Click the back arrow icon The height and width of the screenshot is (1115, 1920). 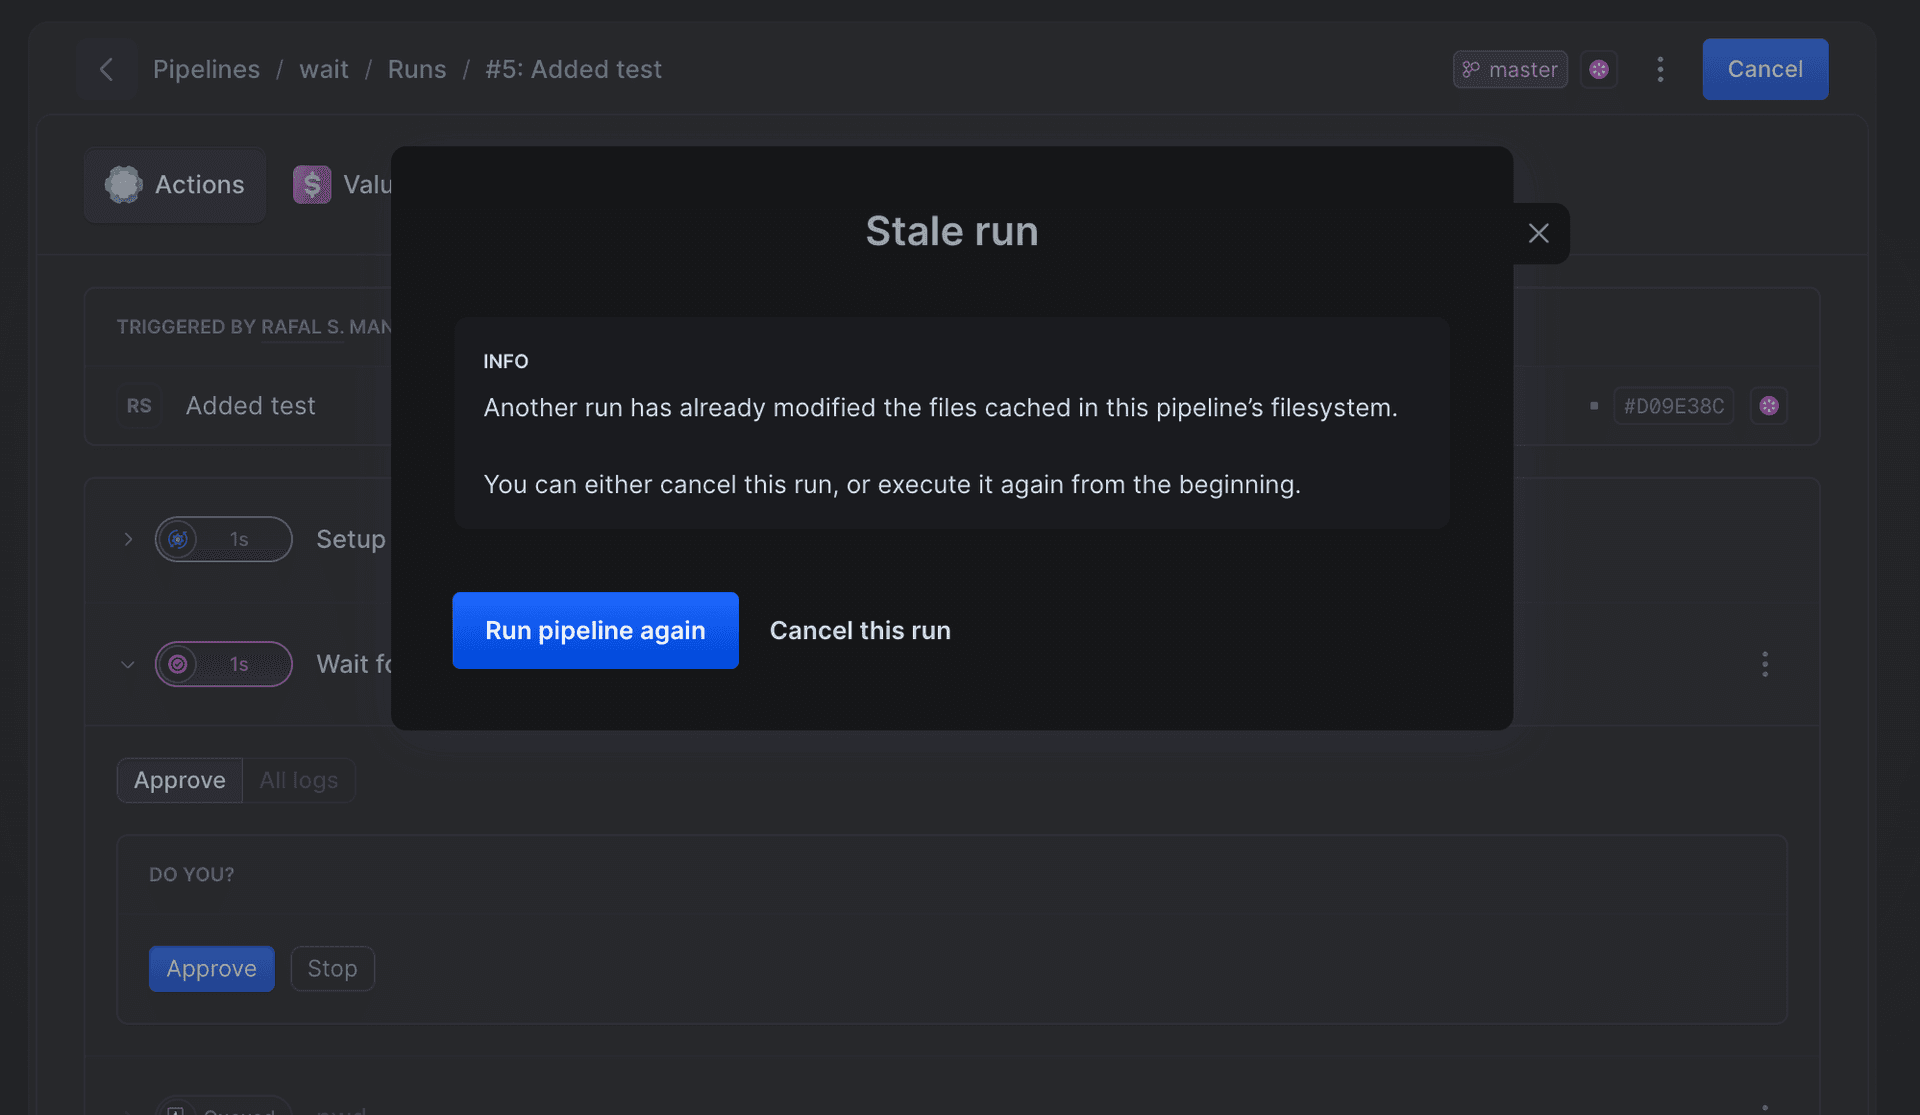pyautogui.click(x=106, y=69)
